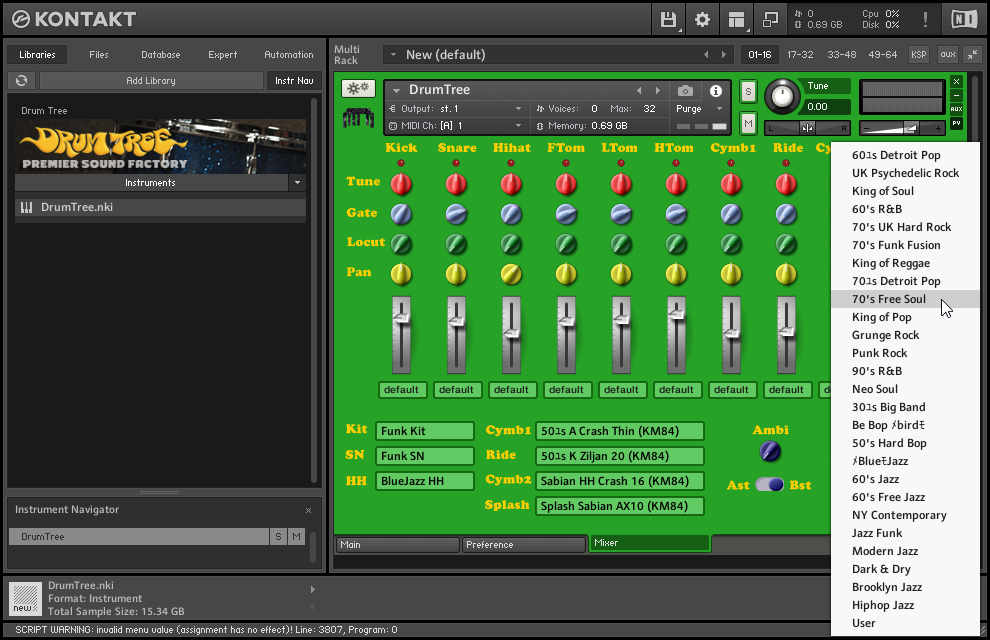The width and height of the screenshot is (990, 640).
Task: Turn the Ambi purple knob
Action: 770,451
